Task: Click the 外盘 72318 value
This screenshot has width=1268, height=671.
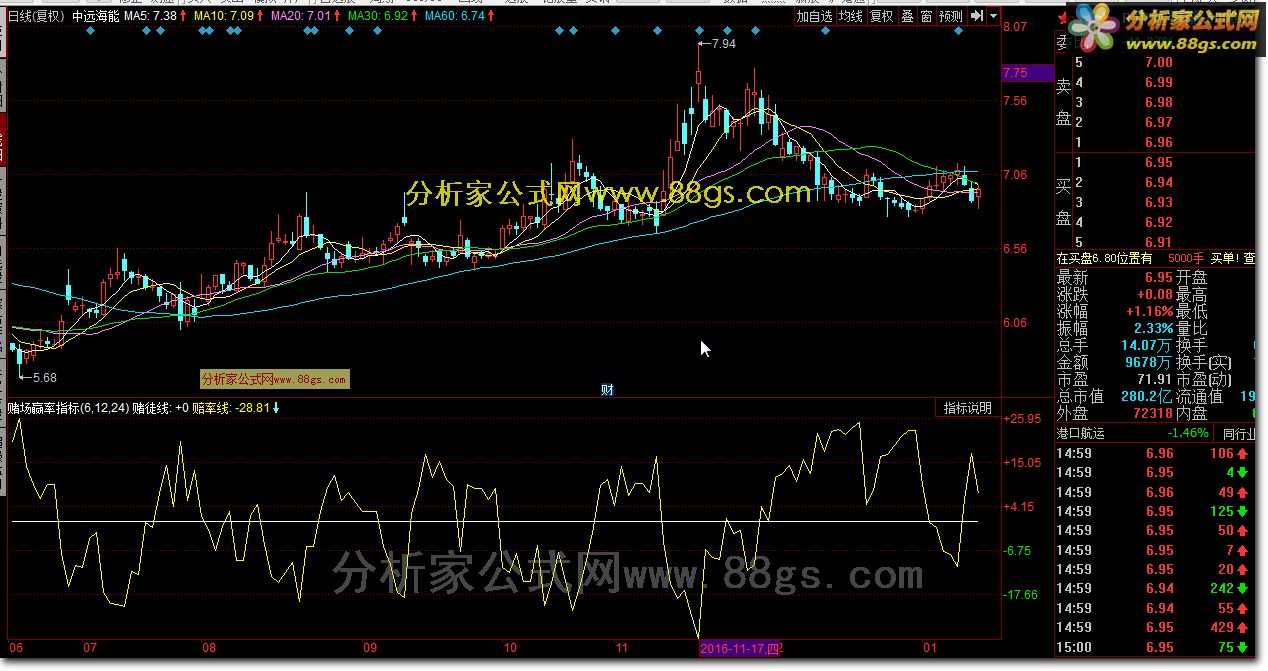Action: [1153, 414]
